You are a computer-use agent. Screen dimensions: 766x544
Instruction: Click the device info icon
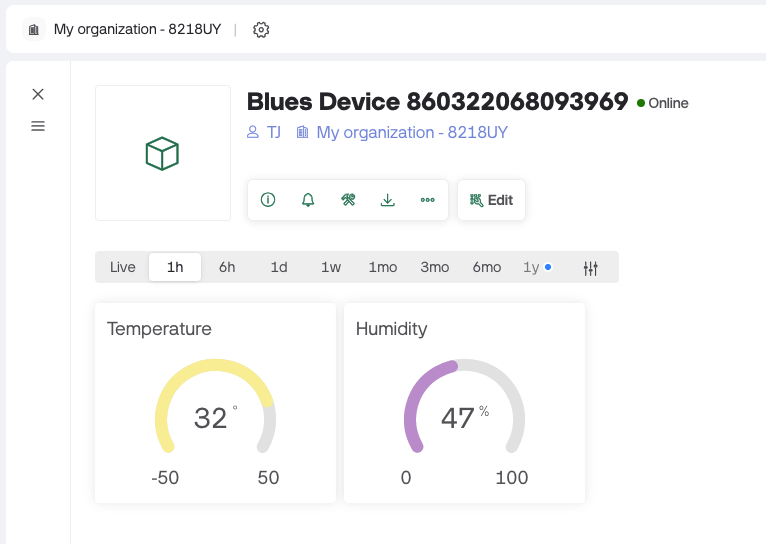point(268,200)
